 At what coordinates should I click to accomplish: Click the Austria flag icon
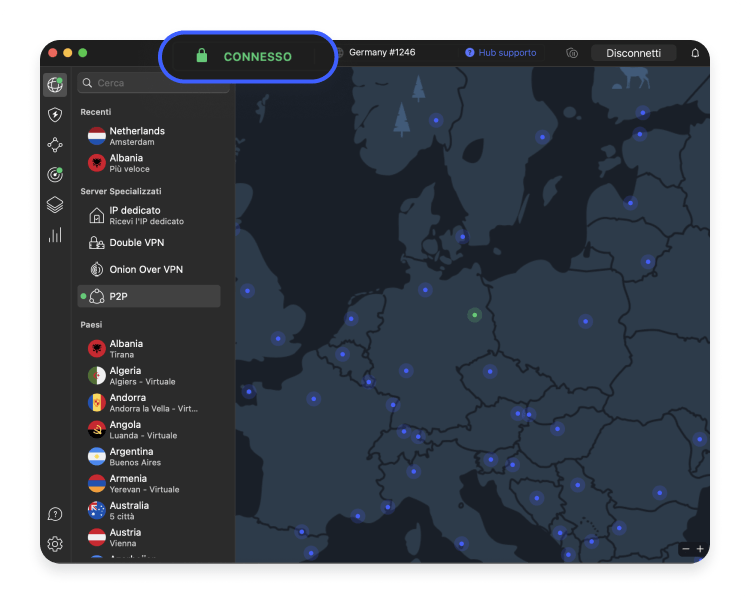[x=97, y=537]
